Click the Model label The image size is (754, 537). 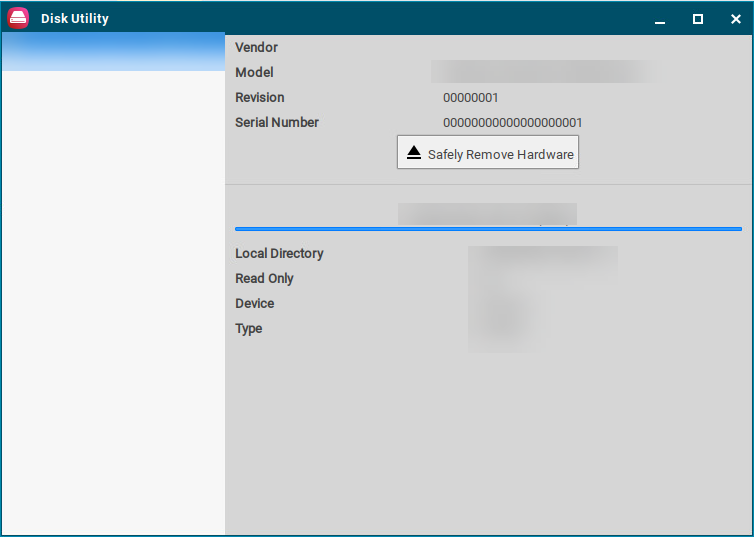click(254, 73)
